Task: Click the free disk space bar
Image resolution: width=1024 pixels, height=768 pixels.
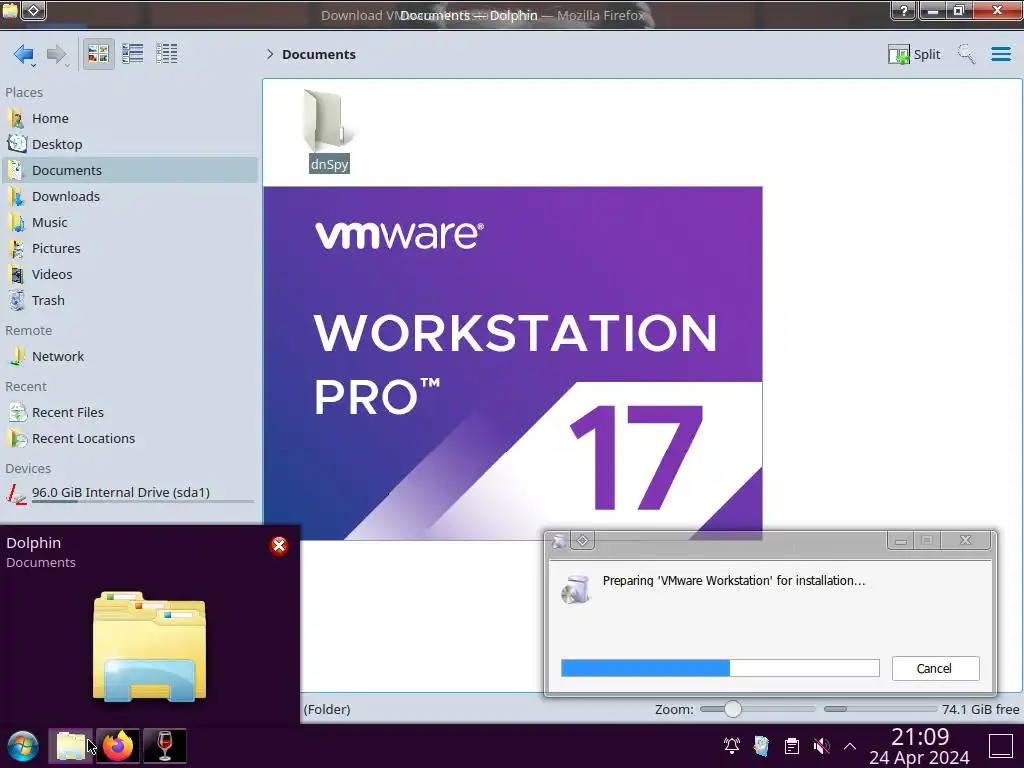Action: tap(880, 709)
